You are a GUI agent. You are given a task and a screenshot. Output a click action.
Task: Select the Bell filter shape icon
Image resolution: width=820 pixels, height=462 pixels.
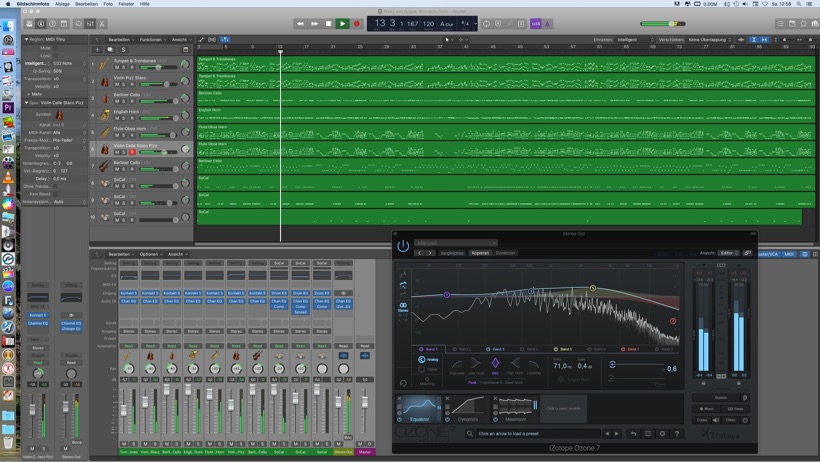point(495,364)
